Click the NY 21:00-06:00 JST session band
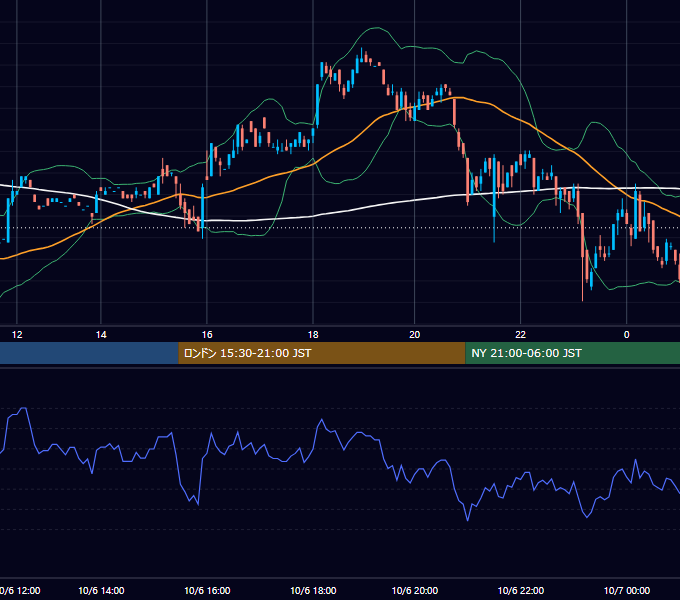This screenshot has height=600, width=680. pos(572,353)
